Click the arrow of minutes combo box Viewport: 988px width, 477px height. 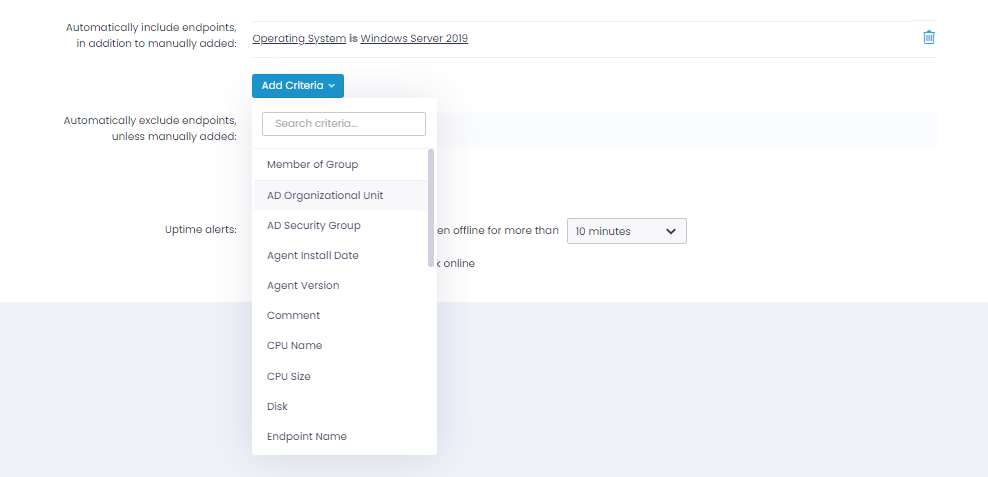(x=671, y=231)
